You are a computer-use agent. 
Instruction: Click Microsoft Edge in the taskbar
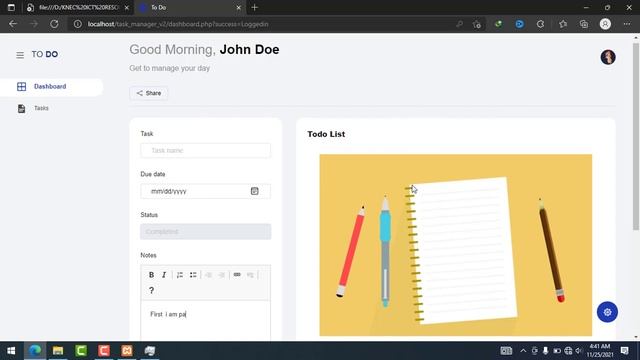(x=35, y=351)
